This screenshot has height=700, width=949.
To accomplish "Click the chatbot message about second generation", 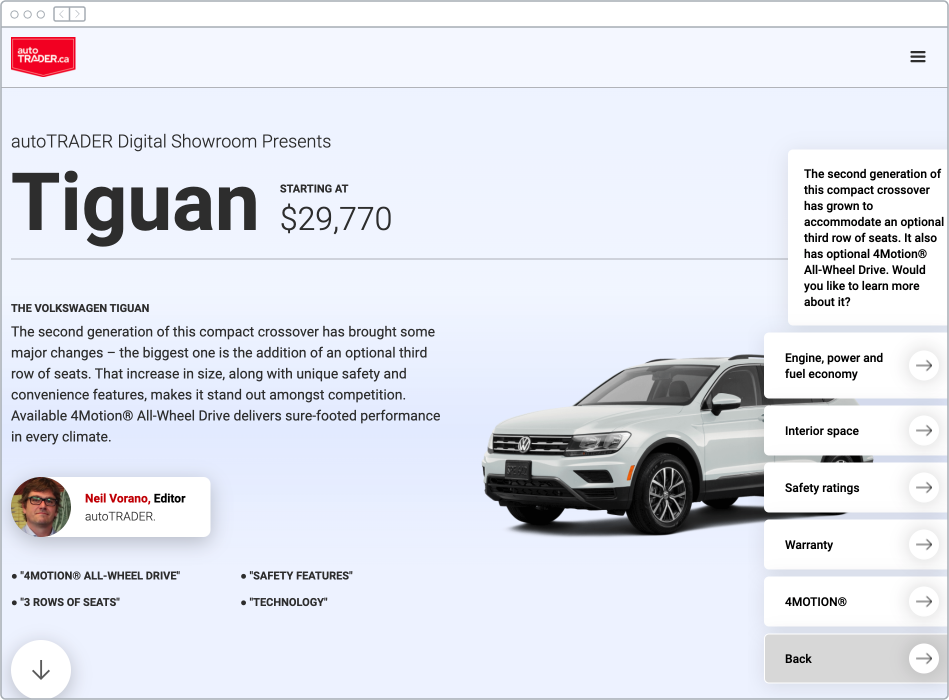I will tap(868, 238).
